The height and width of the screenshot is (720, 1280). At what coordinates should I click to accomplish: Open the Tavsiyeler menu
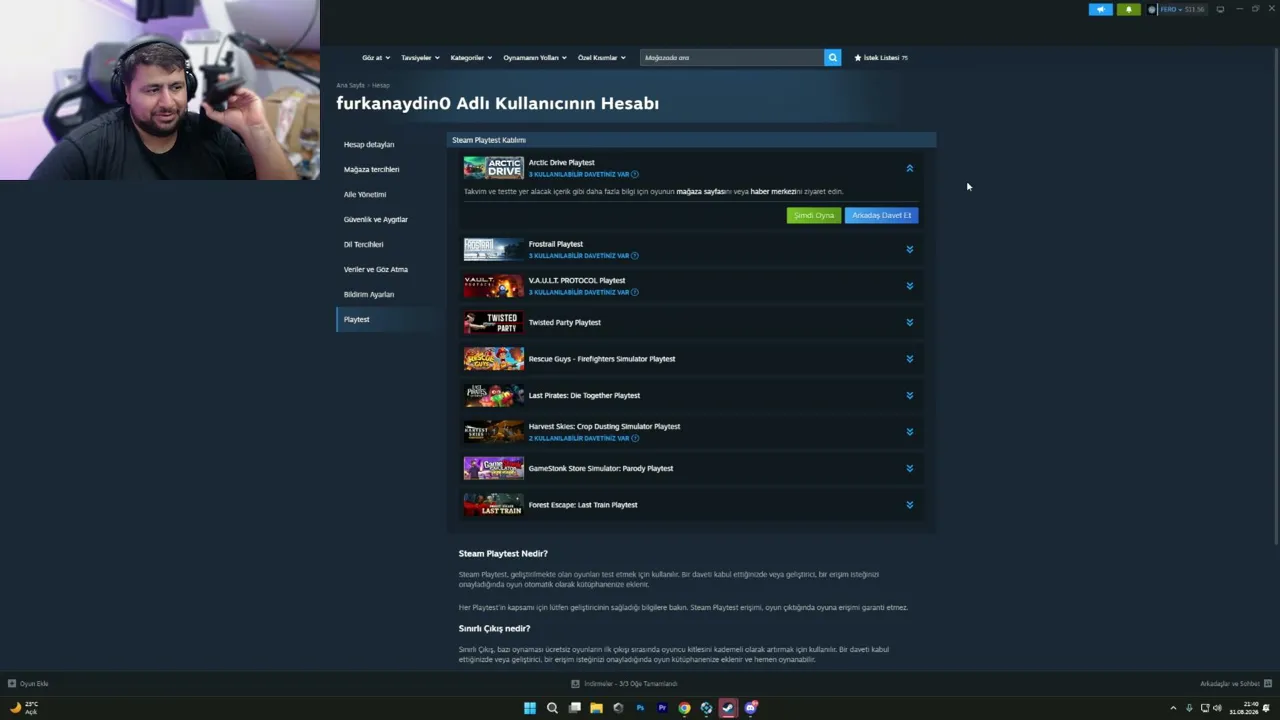point(420,58)
